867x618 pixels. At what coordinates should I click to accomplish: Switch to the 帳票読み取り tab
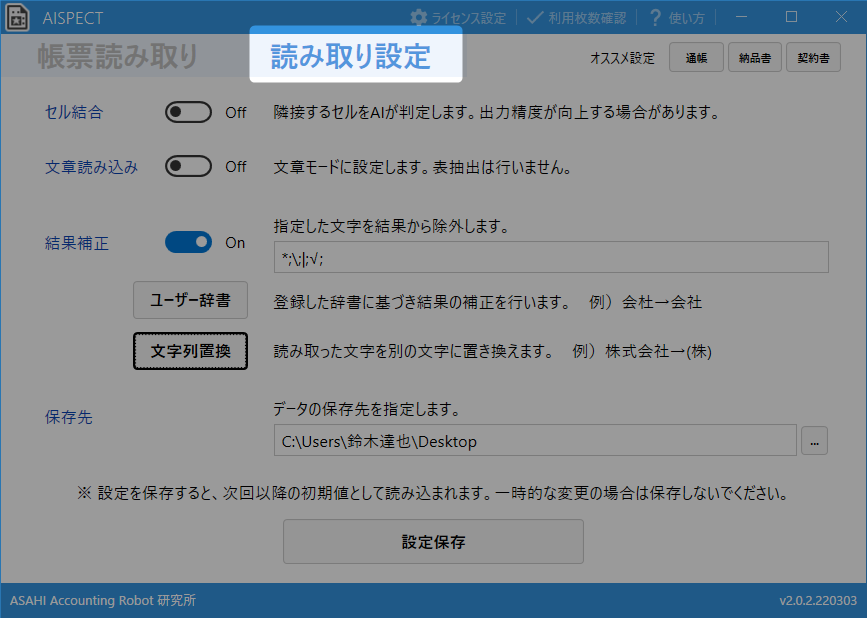point(118,57)
